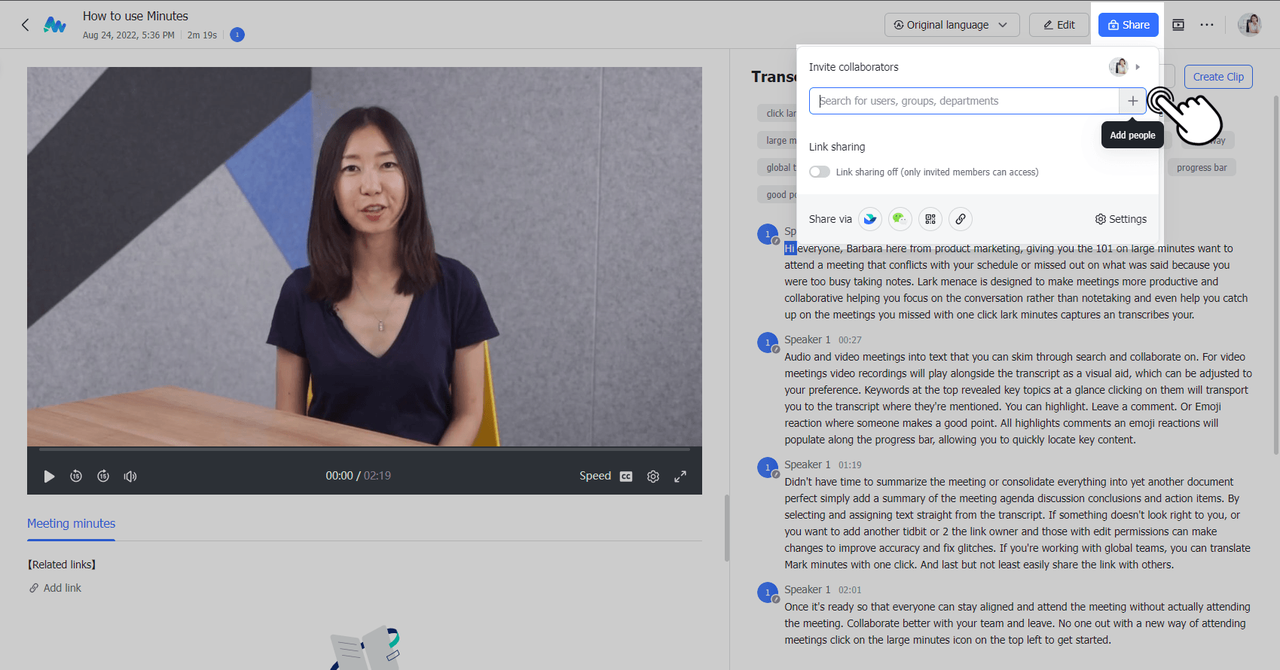The height and width of the screenshot is (670, 1280).
Task: Open the three-dot more options menu
Action: click(x=1207, y=25)
